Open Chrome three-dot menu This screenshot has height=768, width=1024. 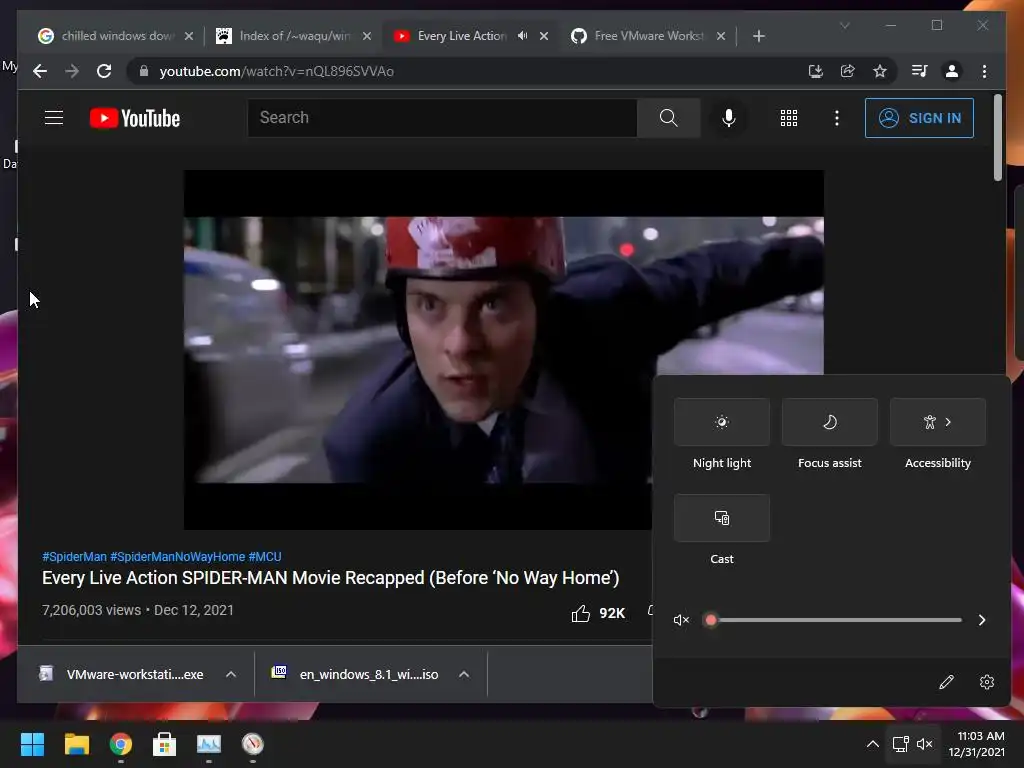point(984,71)
